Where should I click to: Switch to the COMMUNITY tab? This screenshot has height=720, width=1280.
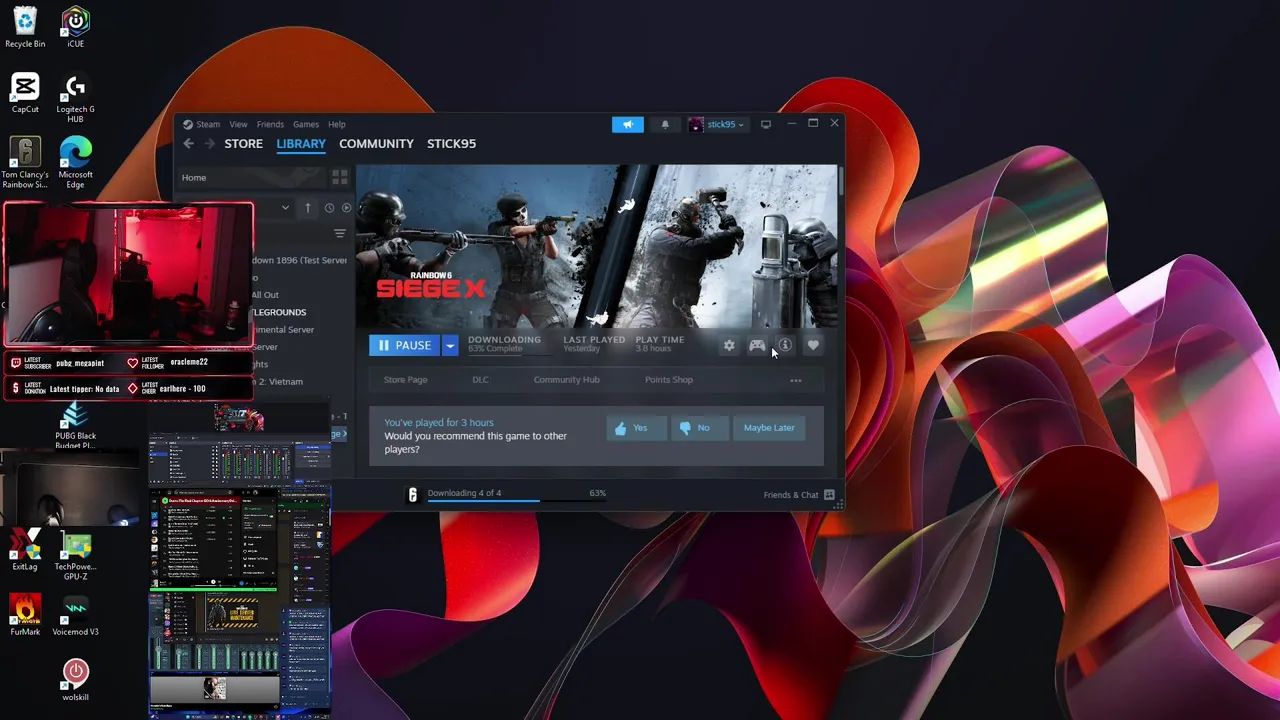[x=376, y=144]
